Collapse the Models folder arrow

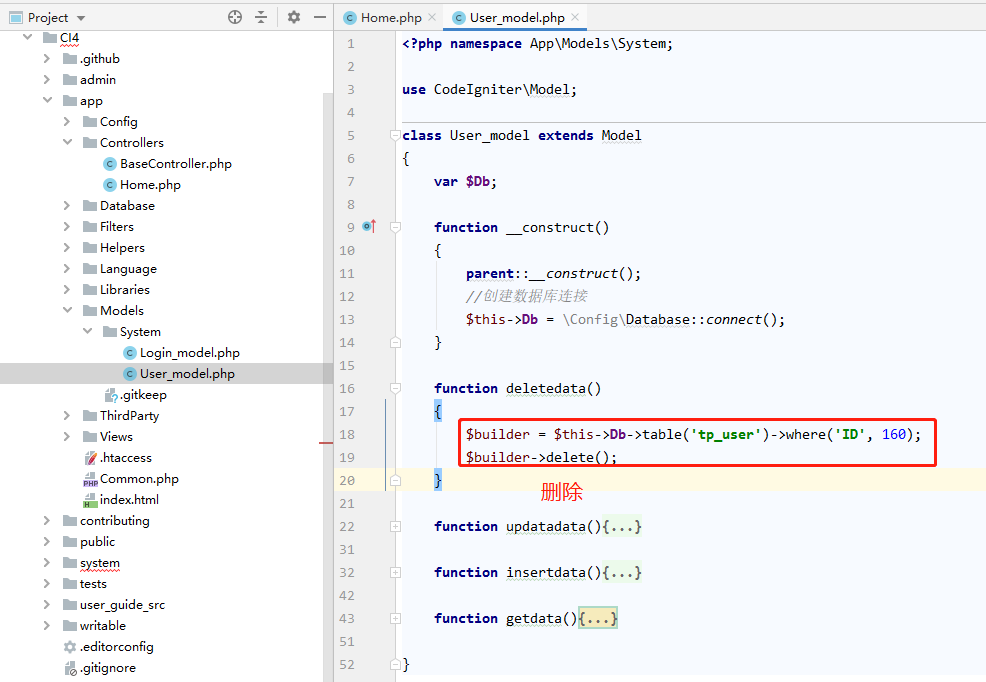[67, 311]
